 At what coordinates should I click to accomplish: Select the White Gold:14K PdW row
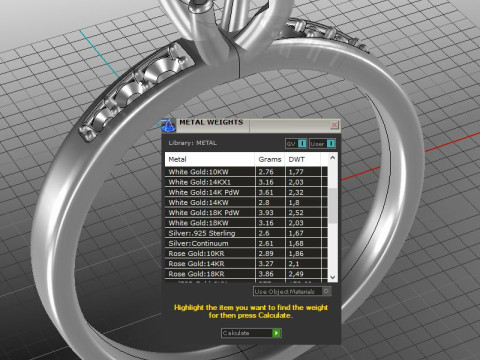point(246,192)
